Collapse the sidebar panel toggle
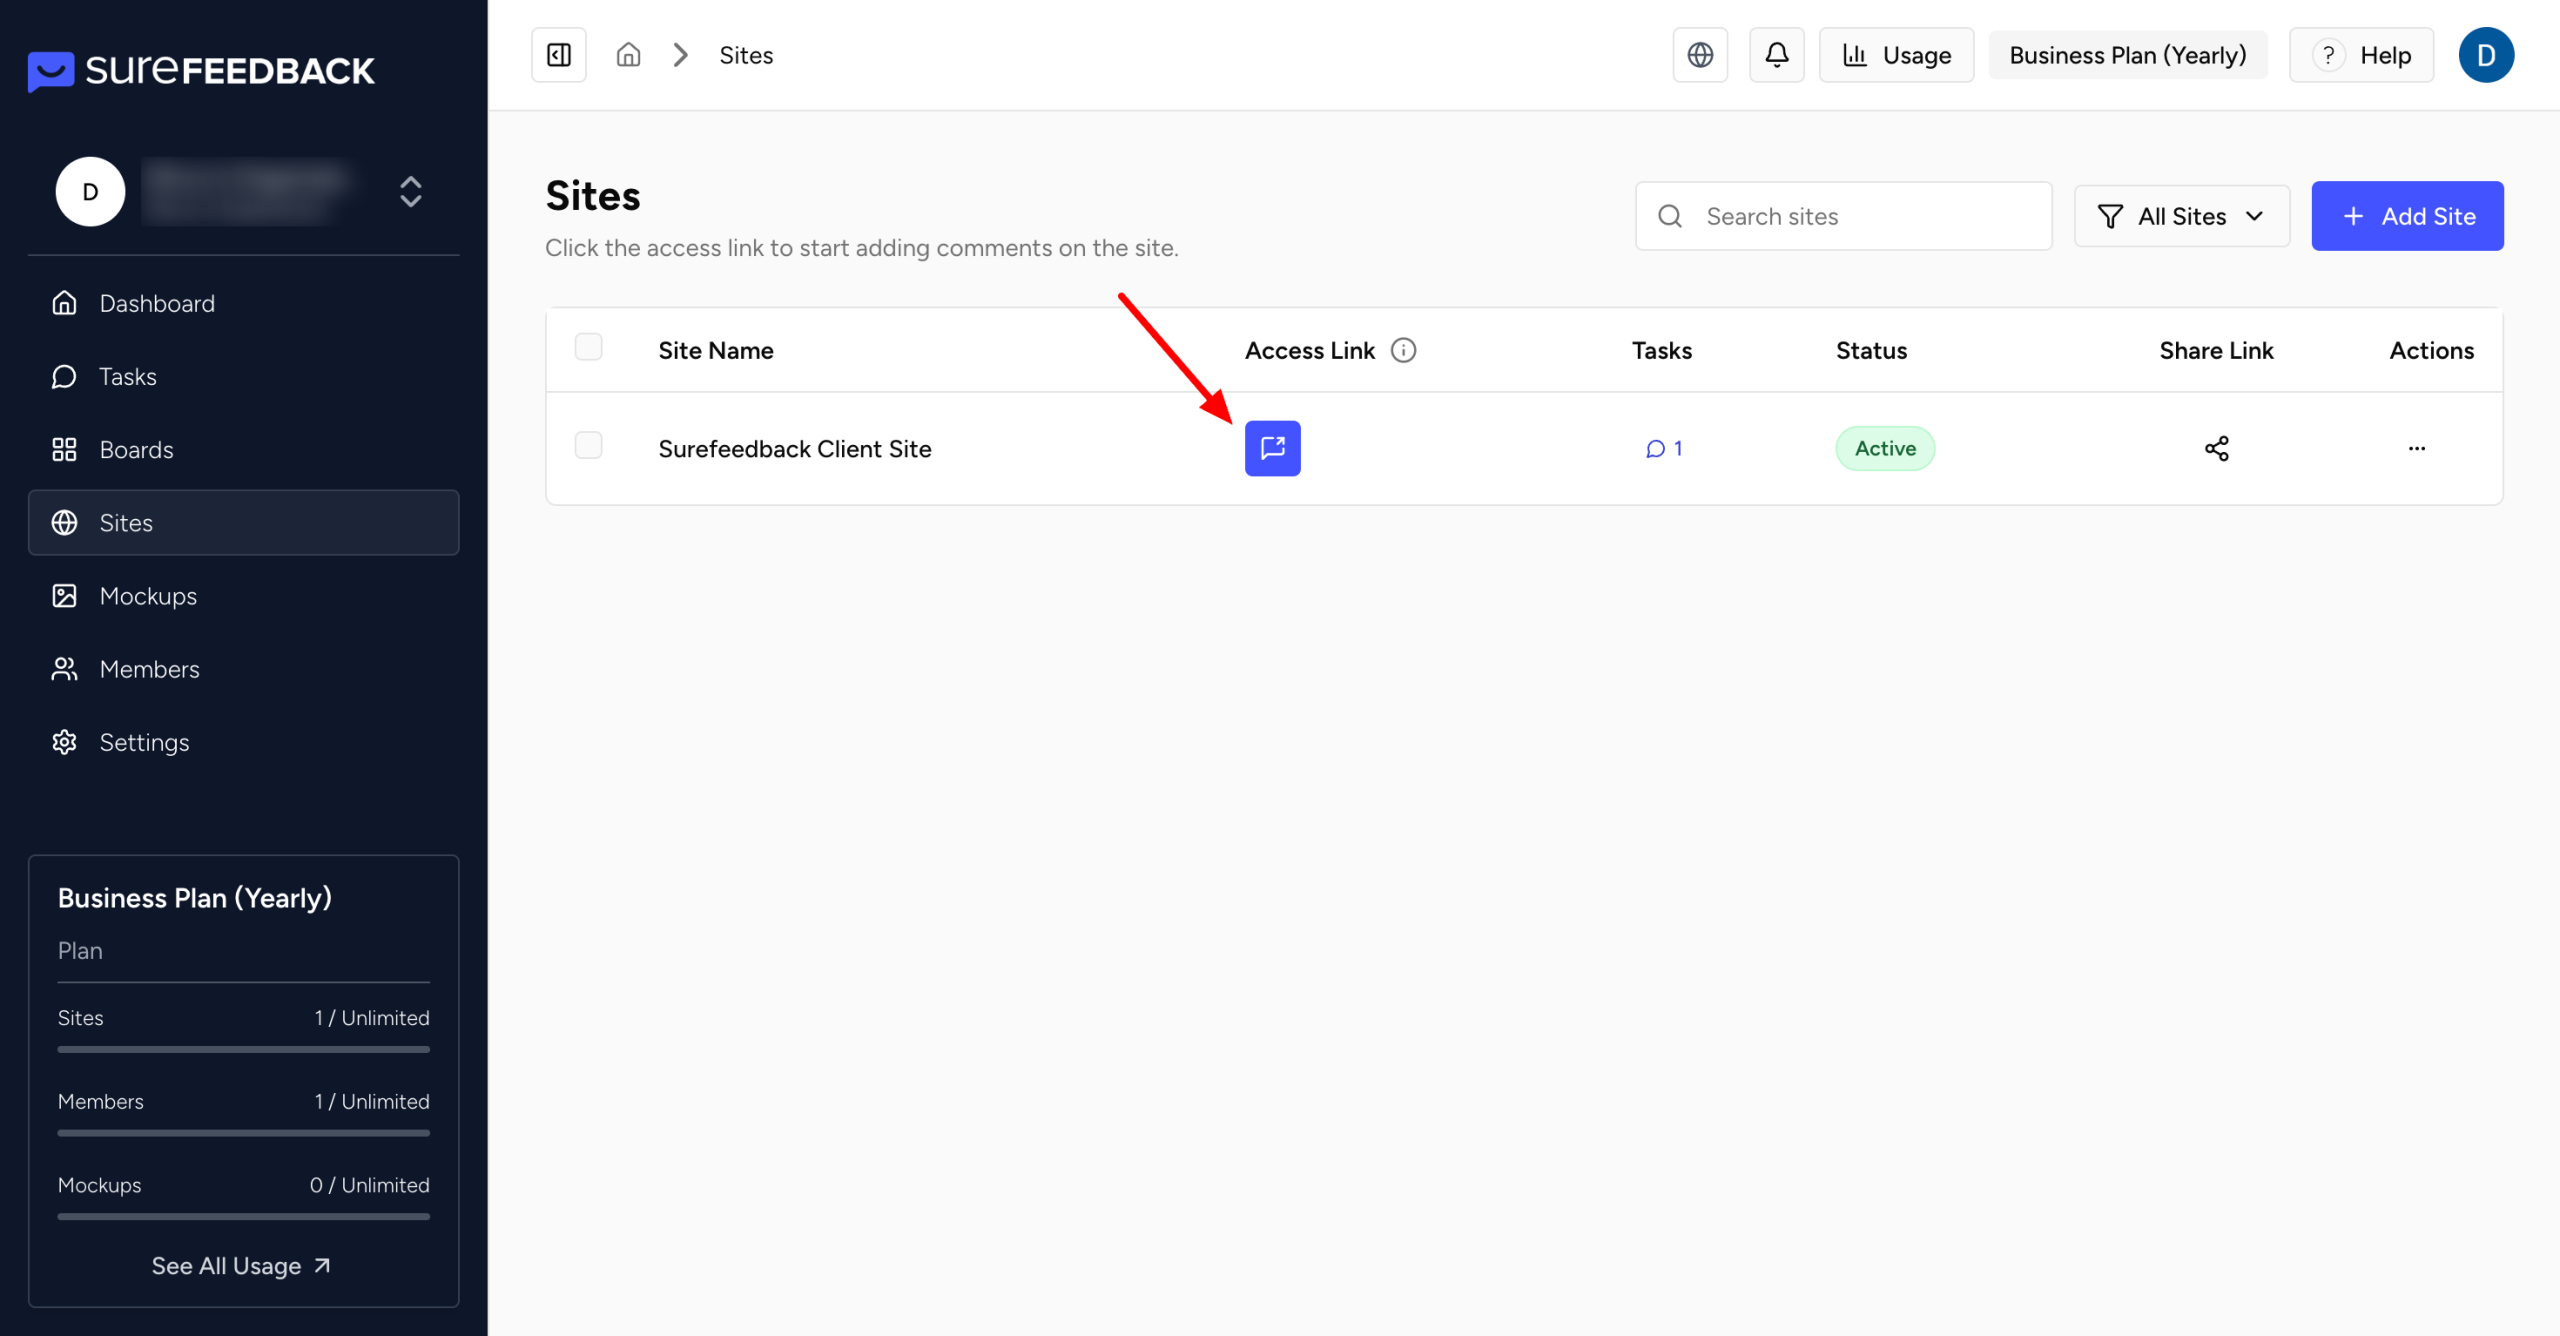The width and height of the screenshot is (2560, 1336). tap(559, 55)
